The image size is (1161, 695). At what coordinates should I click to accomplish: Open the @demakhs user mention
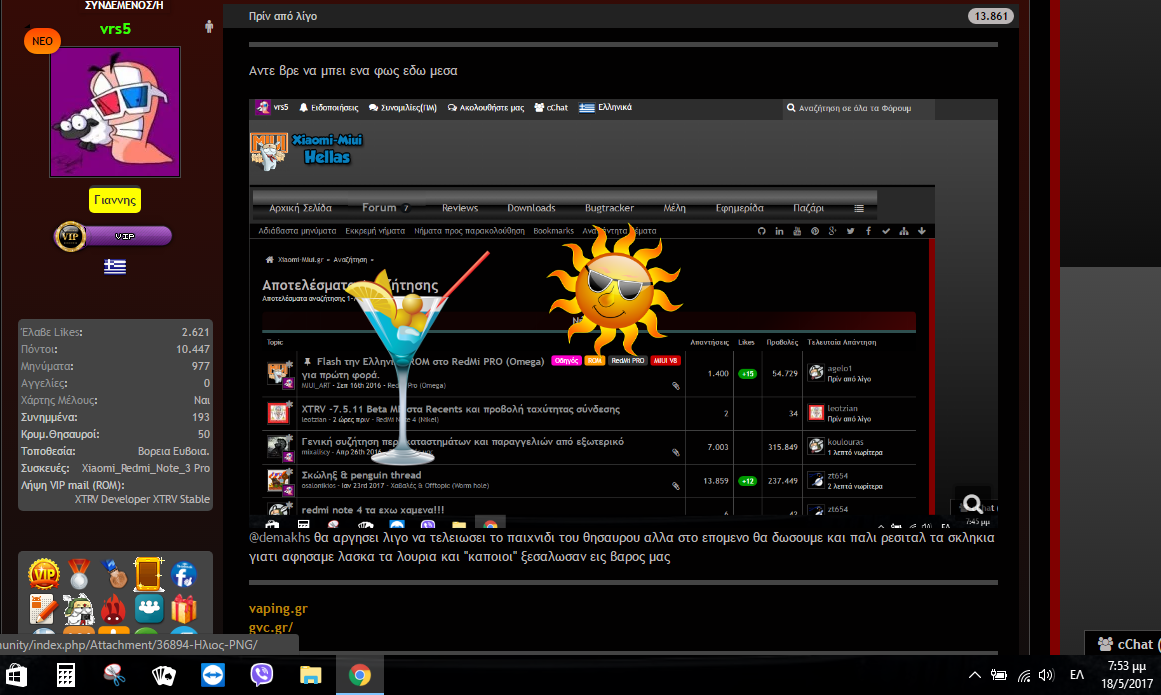click(x=279, y=537)
